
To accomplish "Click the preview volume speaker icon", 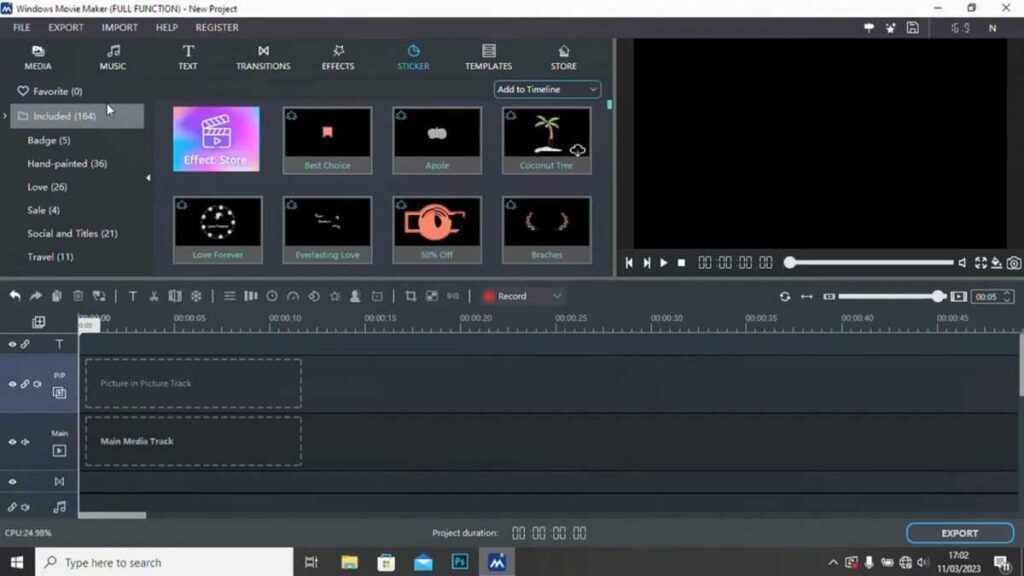I will click(x=962, y=263).
